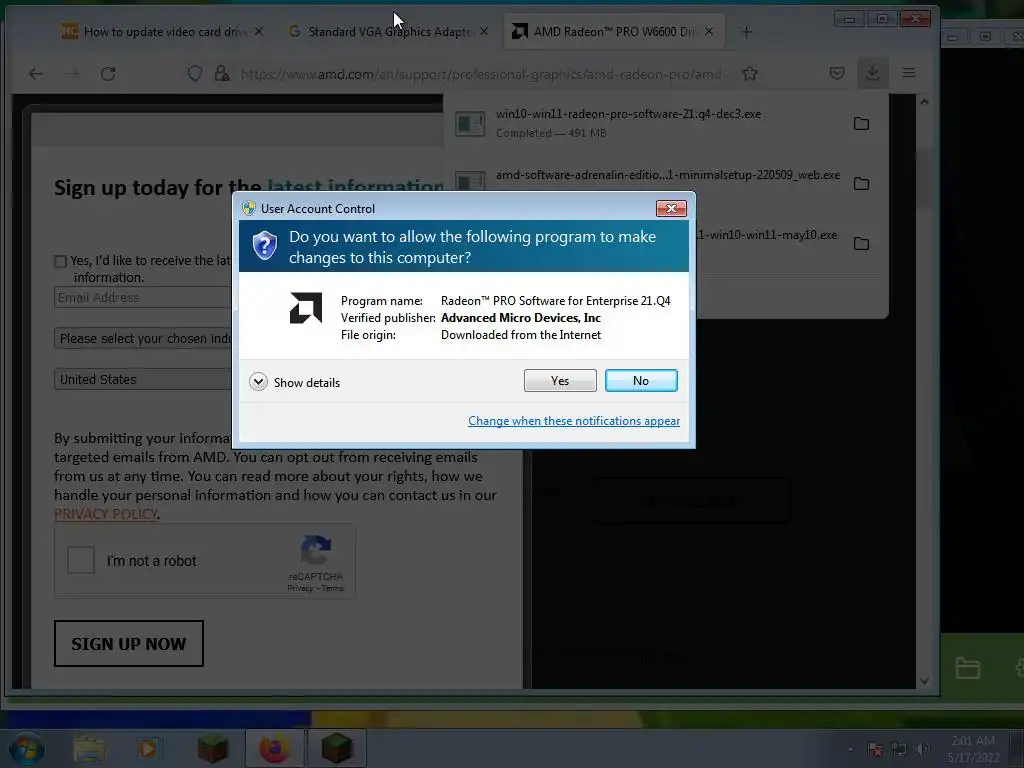Open 'Change when these notifications appear' link

(x=573, y=421)
